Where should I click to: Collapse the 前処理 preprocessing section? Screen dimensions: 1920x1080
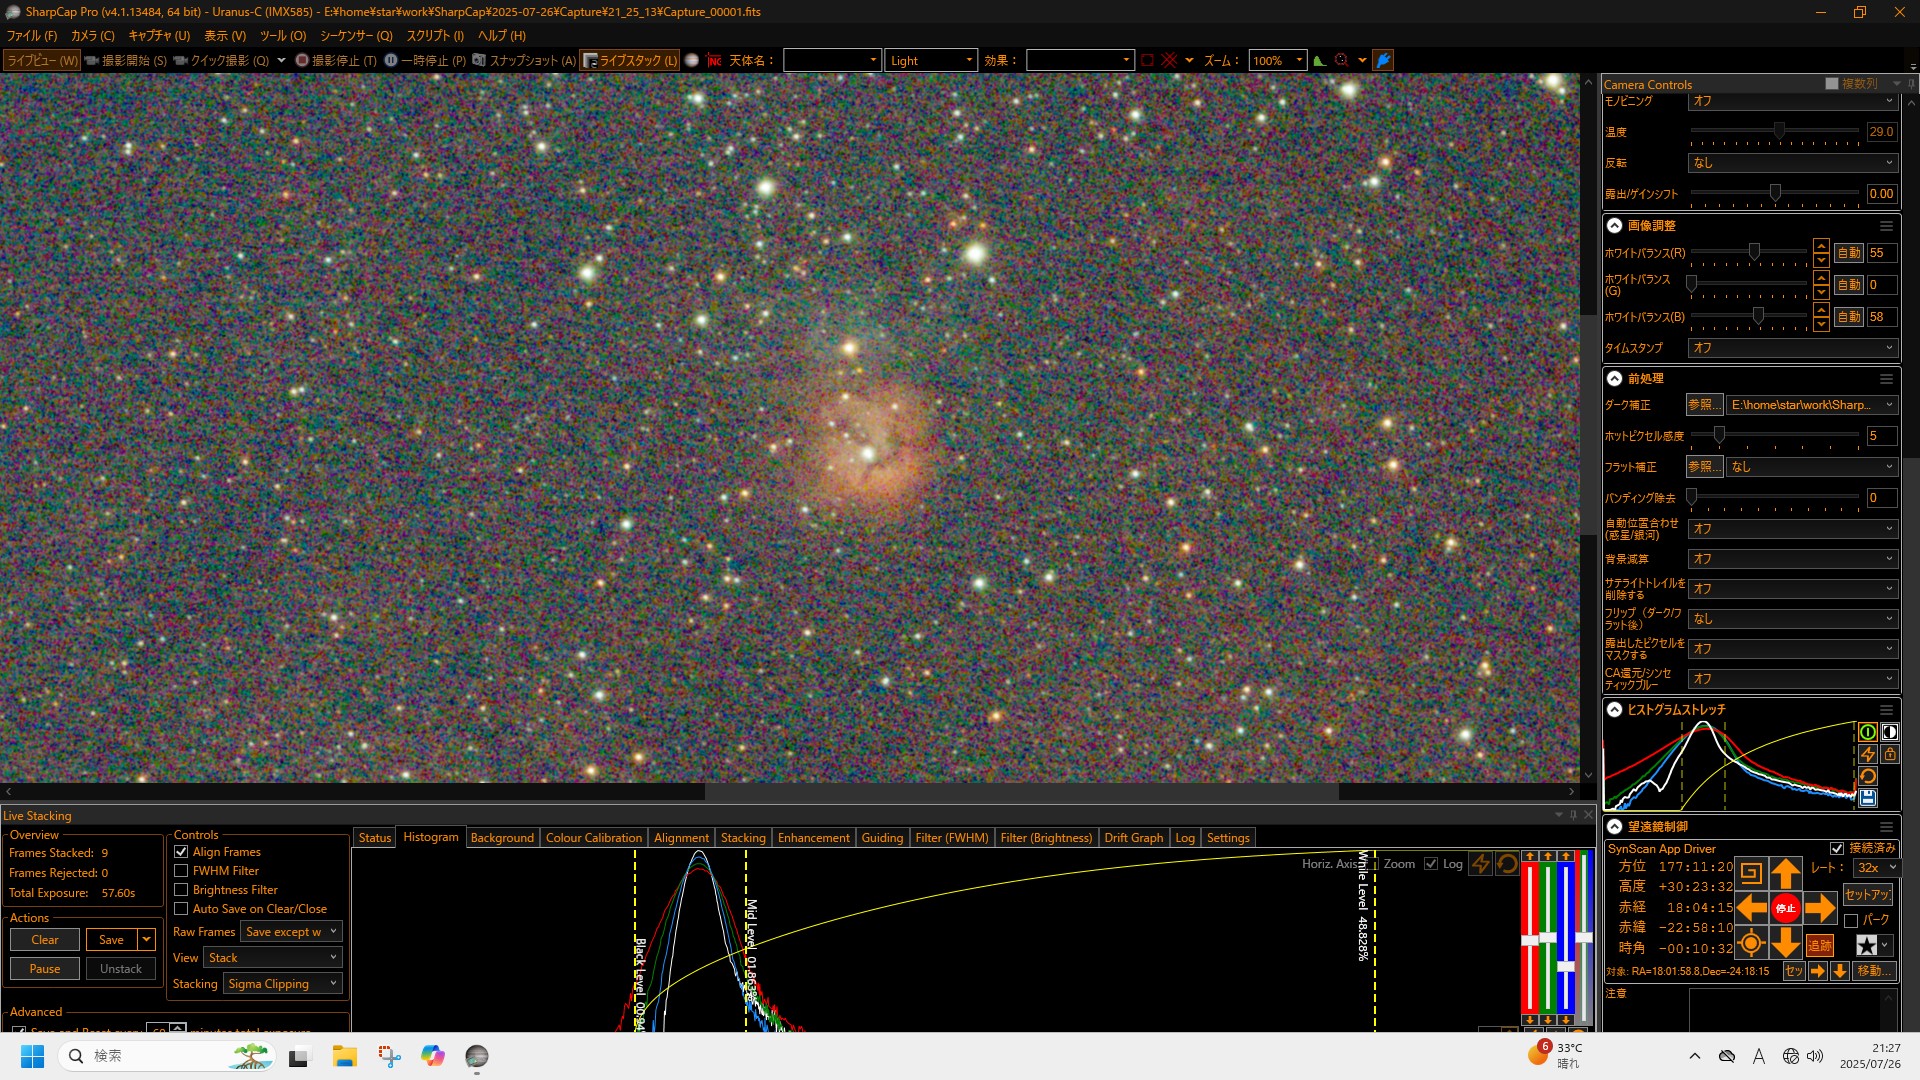coord(1614,379)
